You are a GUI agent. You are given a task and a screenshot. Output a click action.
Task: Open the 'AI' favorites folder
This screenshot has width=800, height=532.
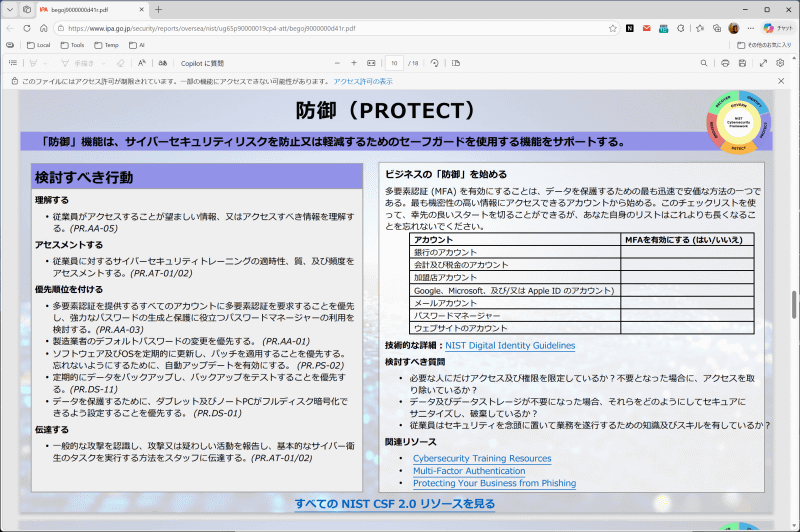(x=137, y=45)
